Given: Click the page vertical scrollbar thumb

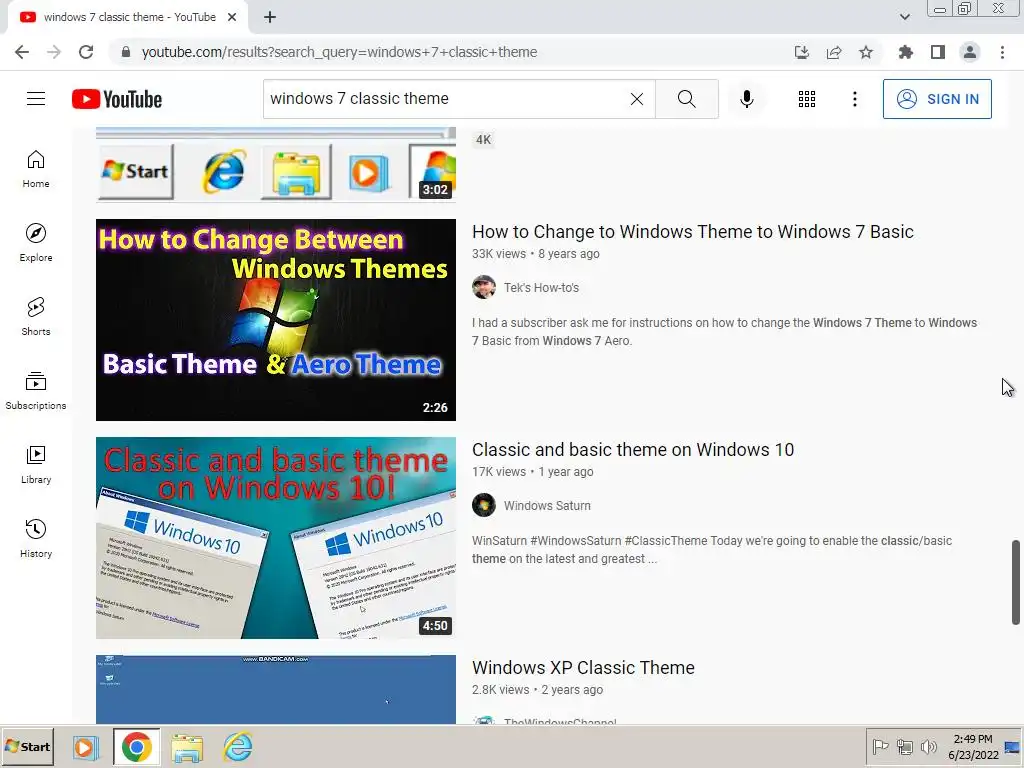Looking at the screenshot, I should point(1016,582).
